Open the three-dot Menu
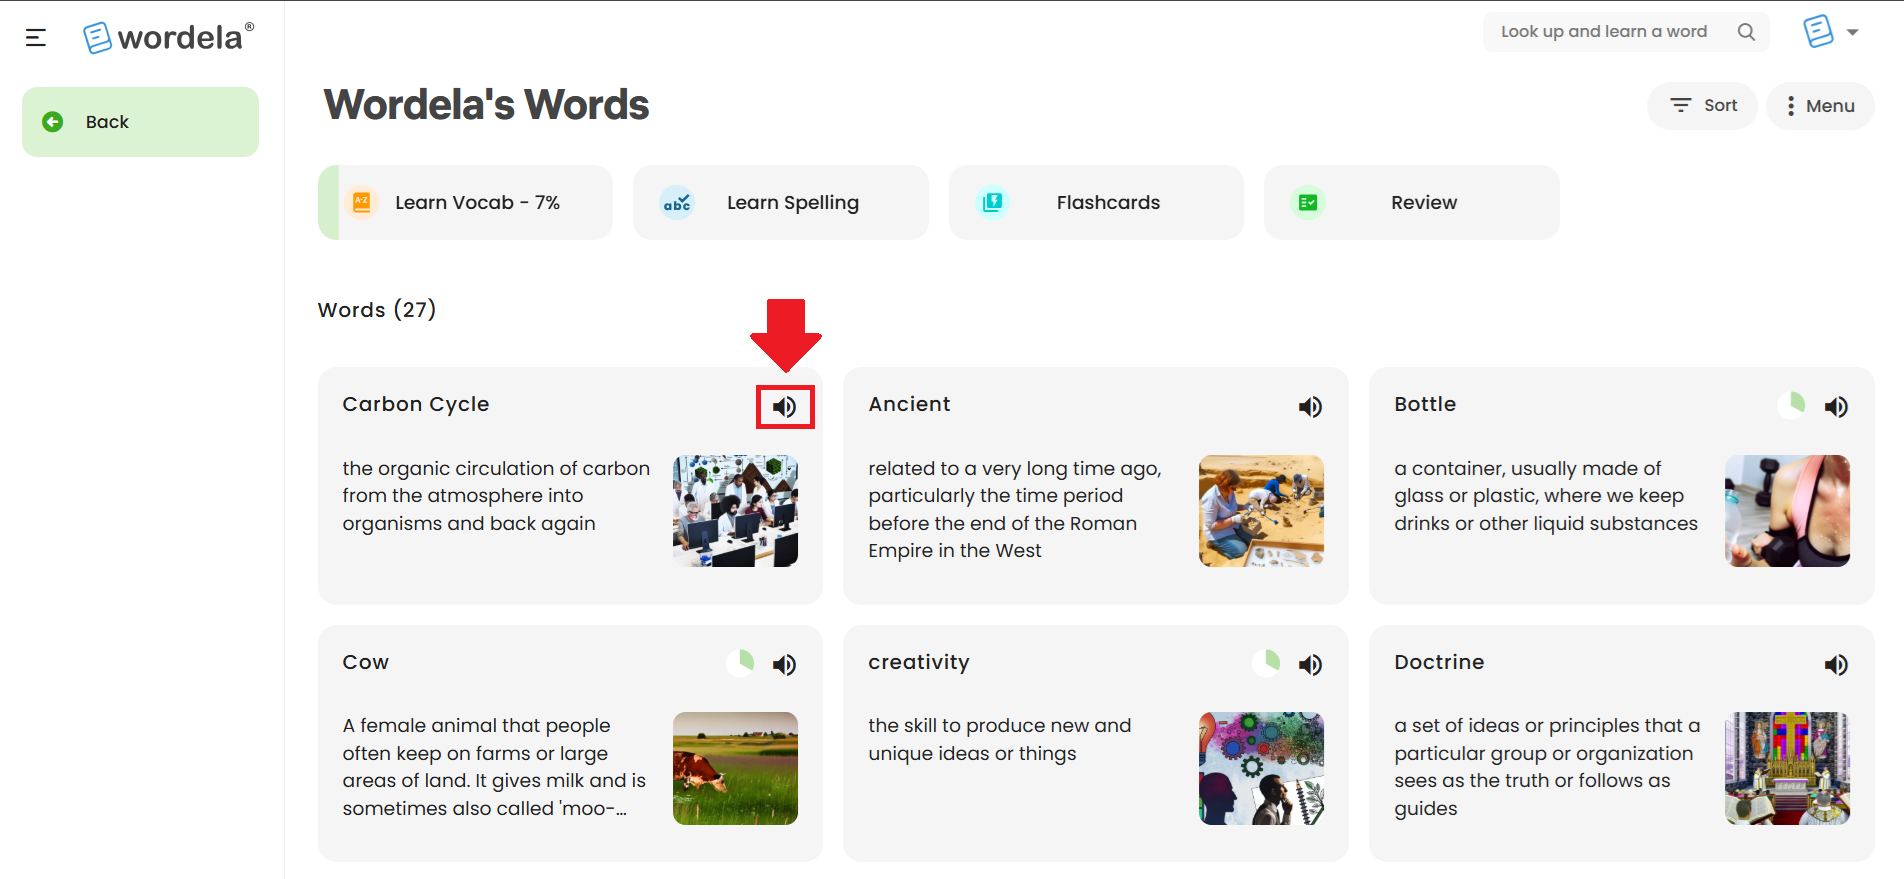 point(1820,106)
